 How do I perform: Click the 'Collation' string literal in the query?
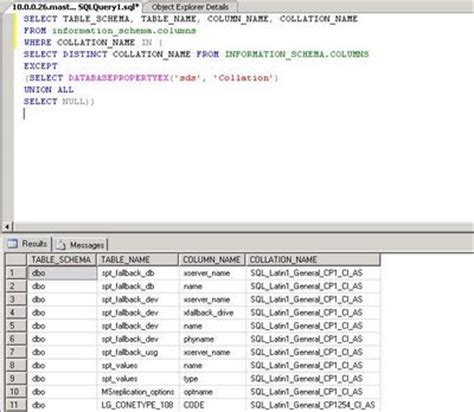click(243, 78)
